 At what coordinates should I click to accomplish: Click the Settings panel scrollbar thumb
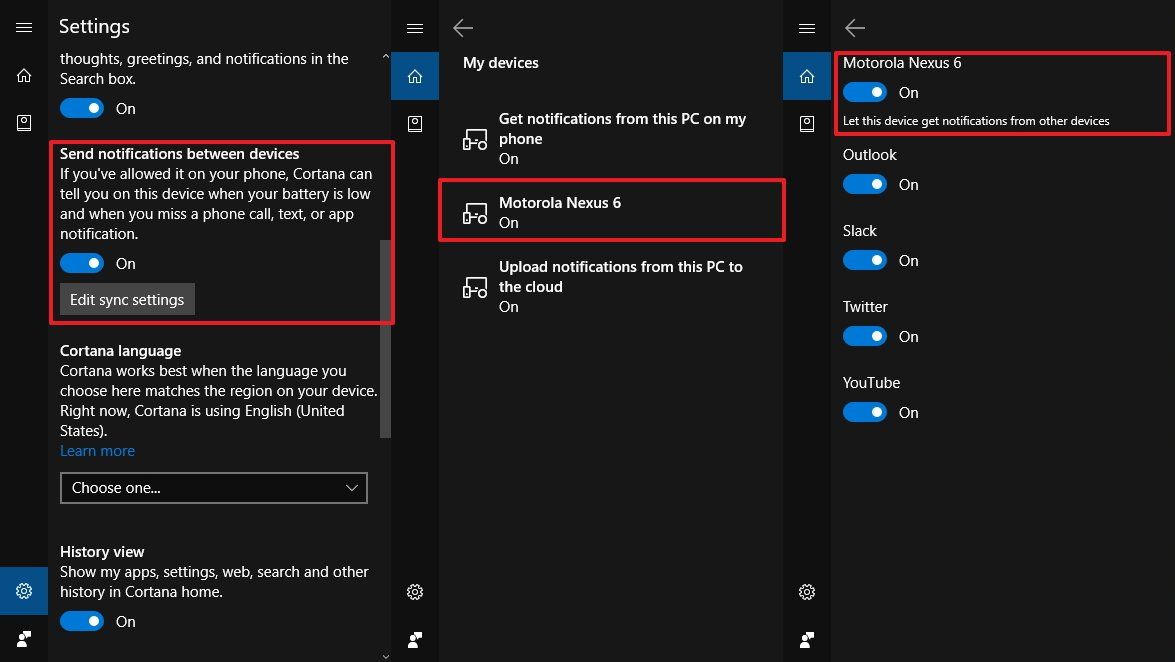point(386,339)
